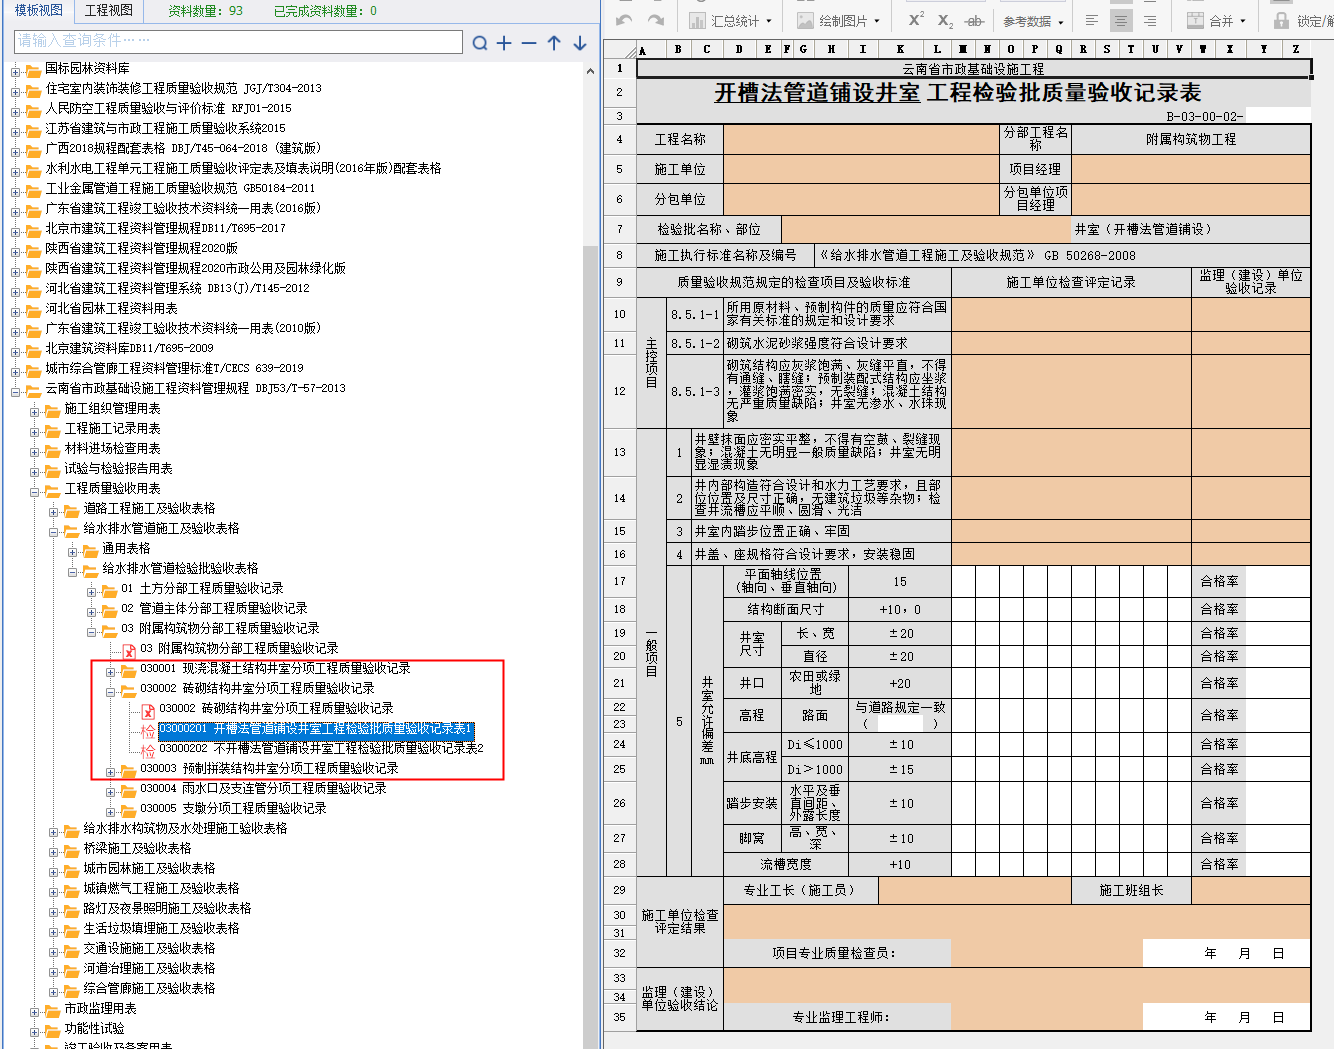Screen dimensions: 1334x1049
Task: Click the 项目经理 orange input cell
Action: click(x=1190, y=169)
